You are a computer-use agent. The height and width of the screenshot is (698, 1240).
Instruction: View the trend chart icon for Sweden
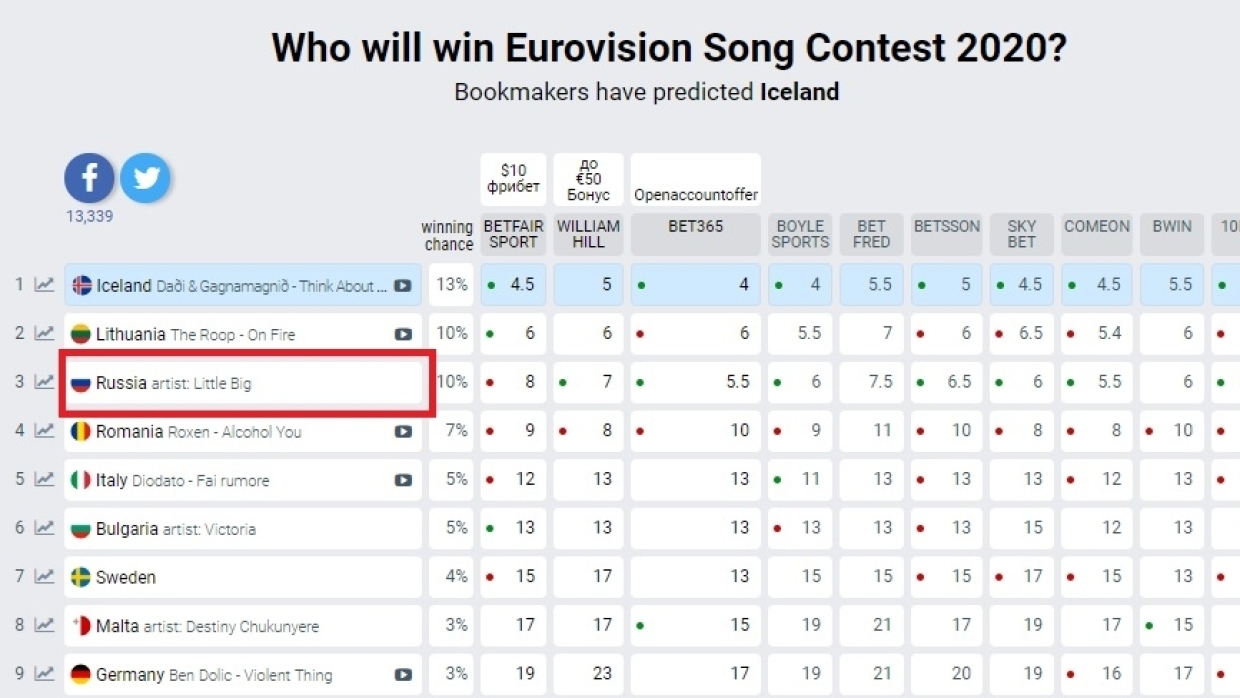(x=44, y=576)
